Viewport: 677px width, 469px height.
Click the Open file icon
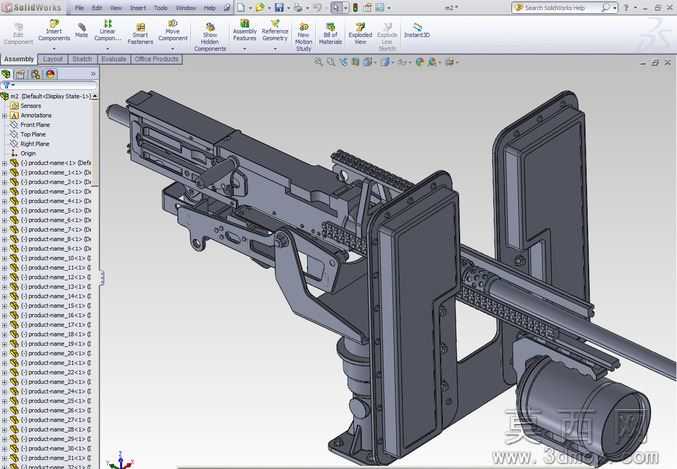coord(259,7)
